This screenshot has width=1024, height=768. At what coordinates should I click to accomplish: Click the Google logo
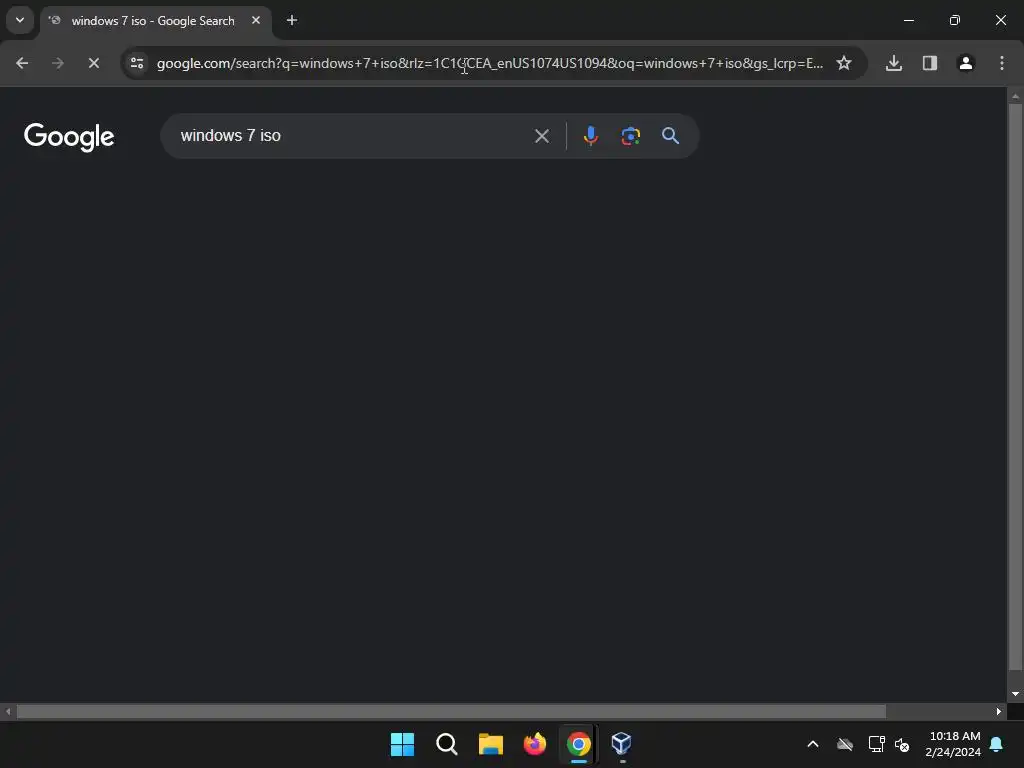(69, 137)
